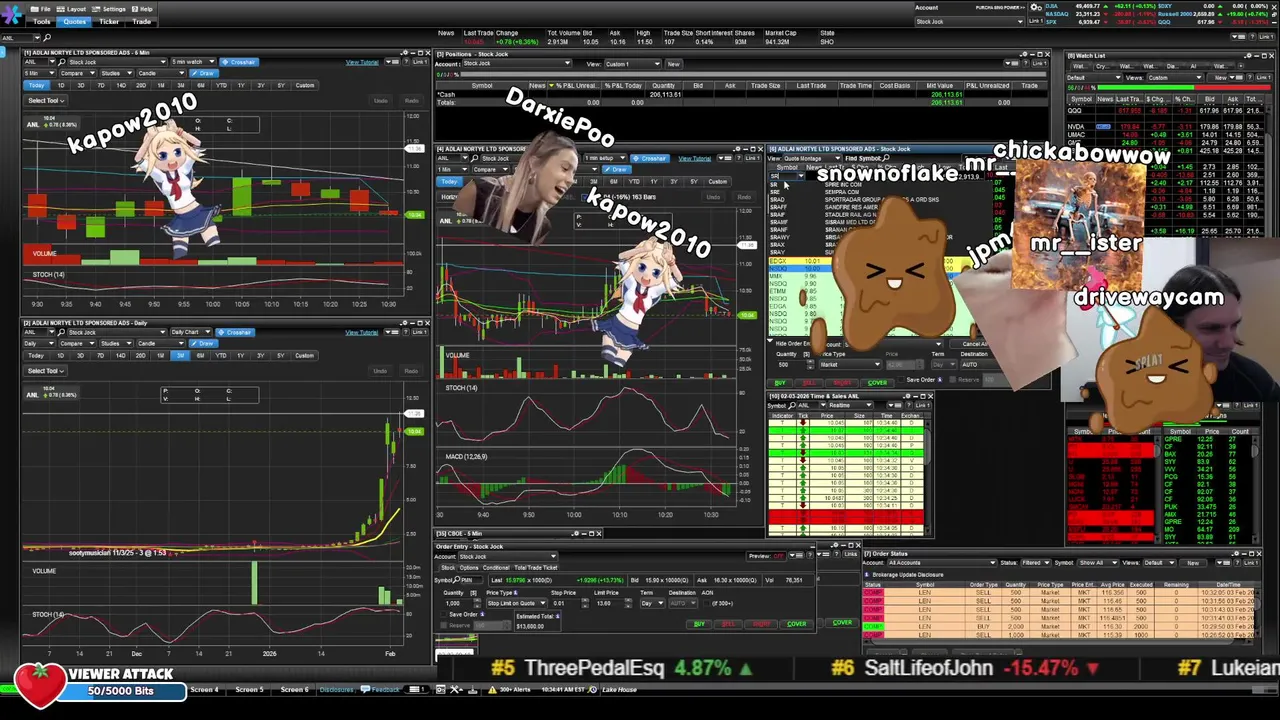
Task: Click Redo in the 5 Min chart
Action: [411, 100]
